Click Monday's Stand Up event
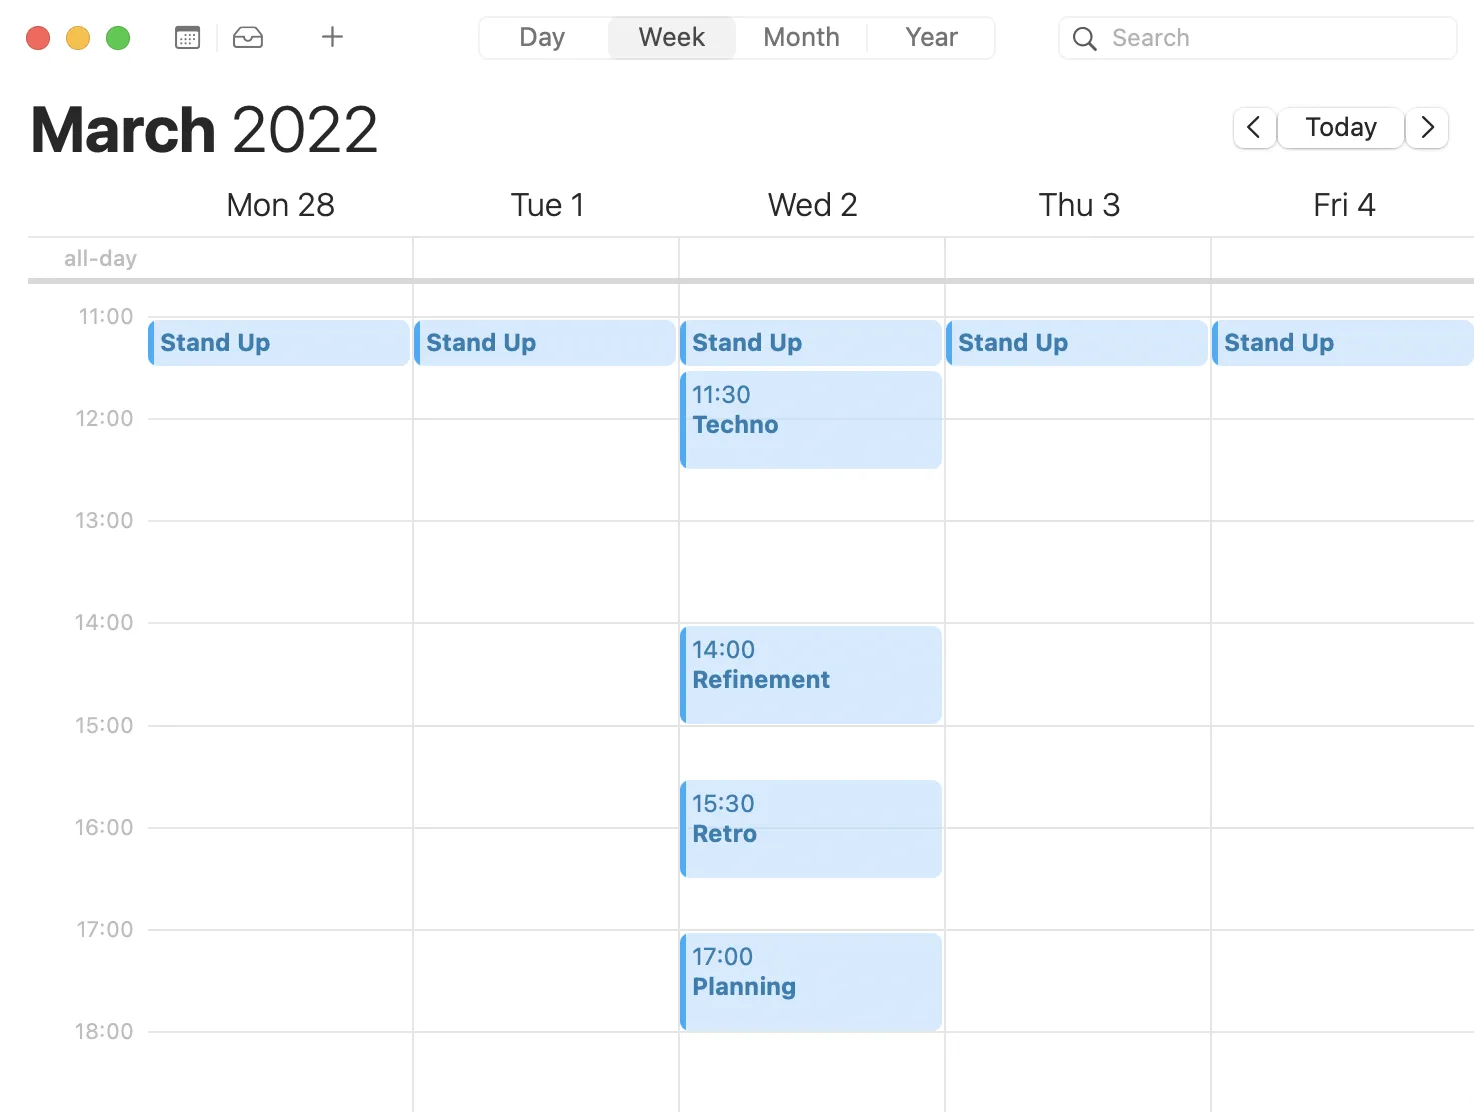 278,342
